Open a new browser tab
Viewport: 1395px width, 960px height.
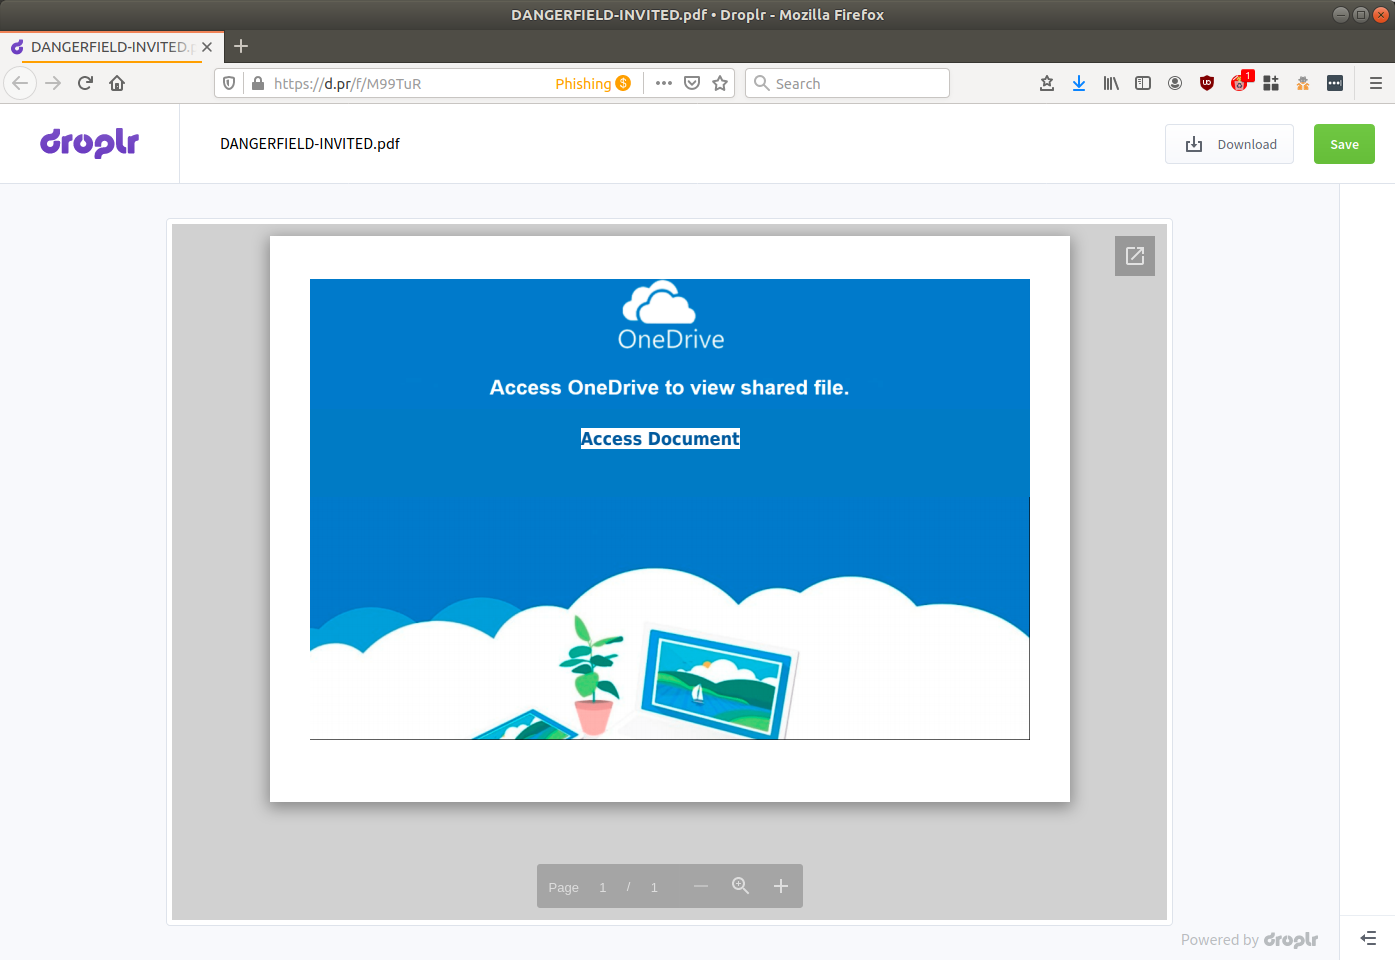241,46
